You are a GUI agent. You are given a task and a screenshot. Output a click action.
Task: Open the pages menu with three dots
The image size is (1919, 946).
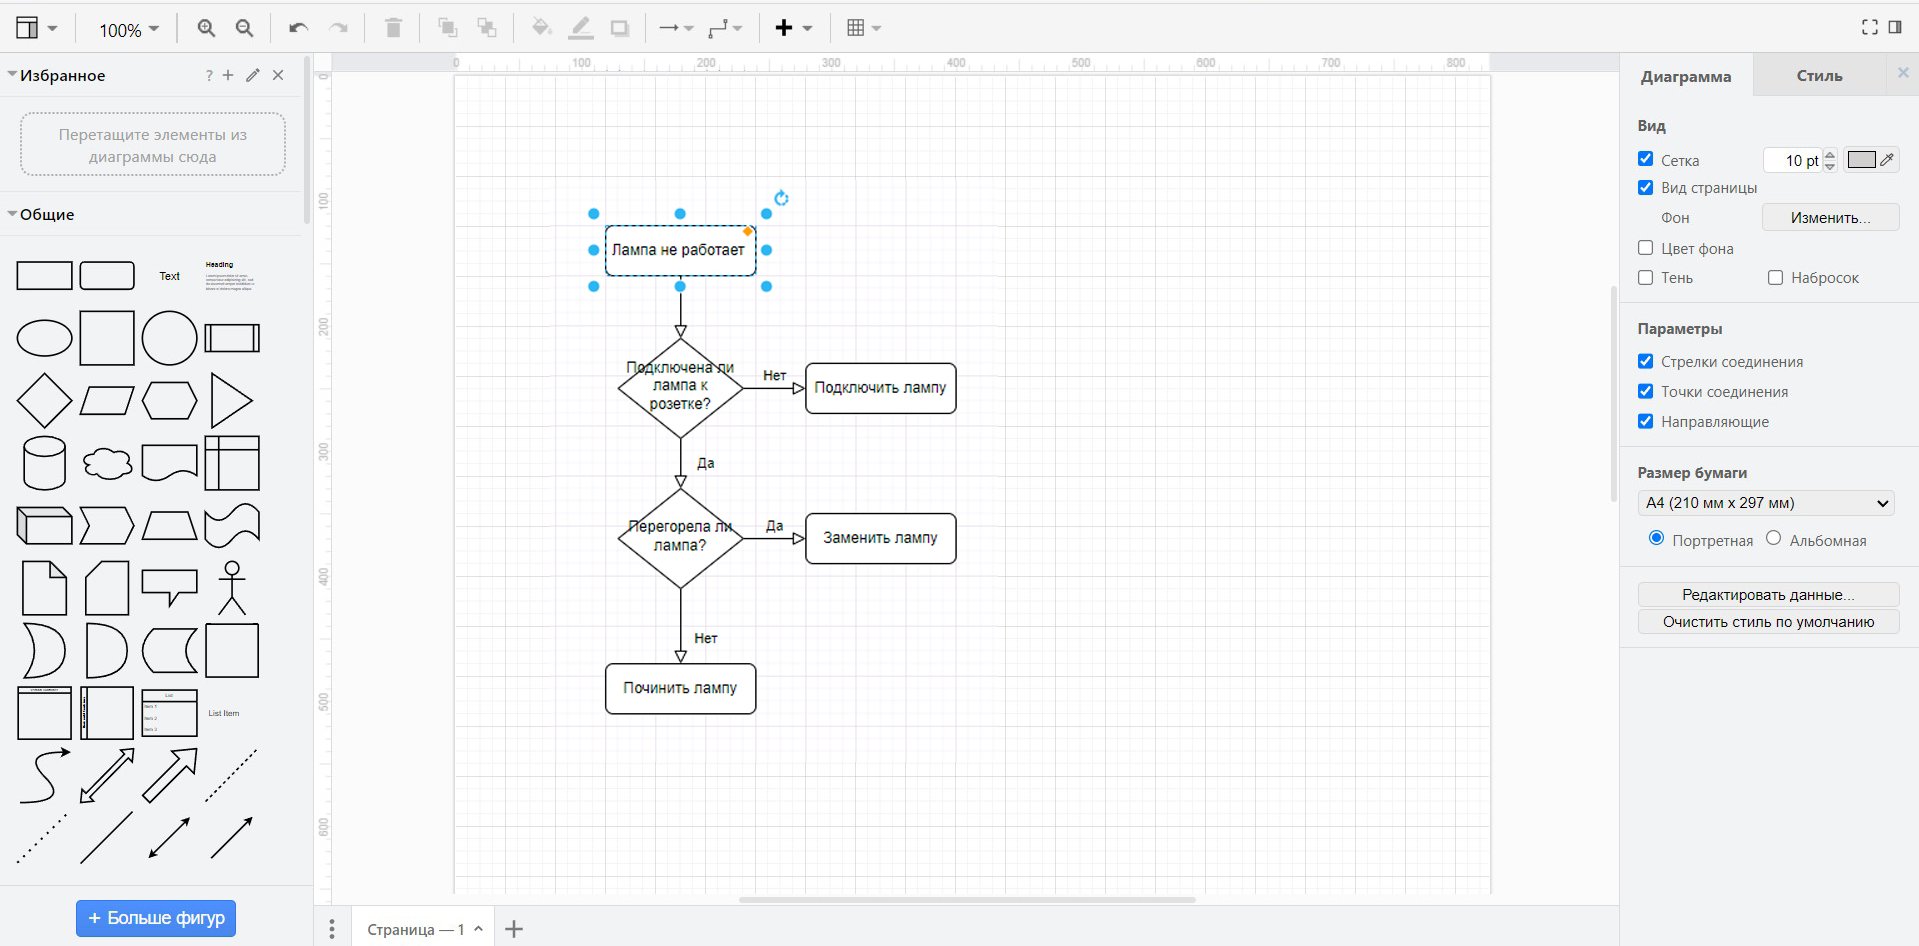pos(332,929)
